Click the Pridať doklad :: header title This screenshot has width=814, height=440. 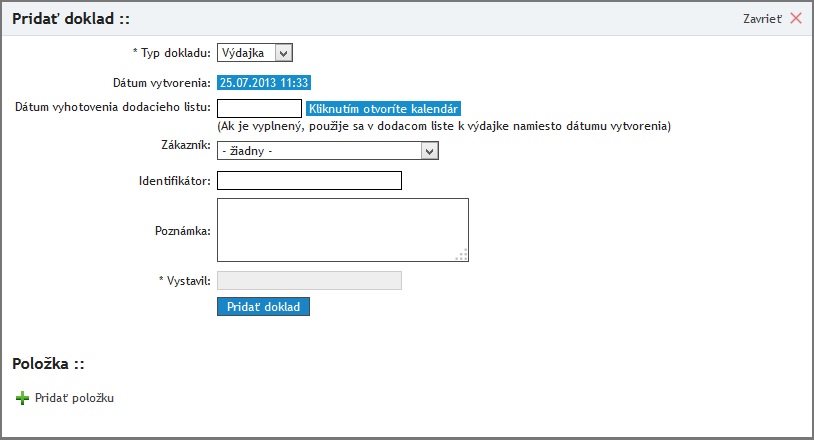(70, 18)
